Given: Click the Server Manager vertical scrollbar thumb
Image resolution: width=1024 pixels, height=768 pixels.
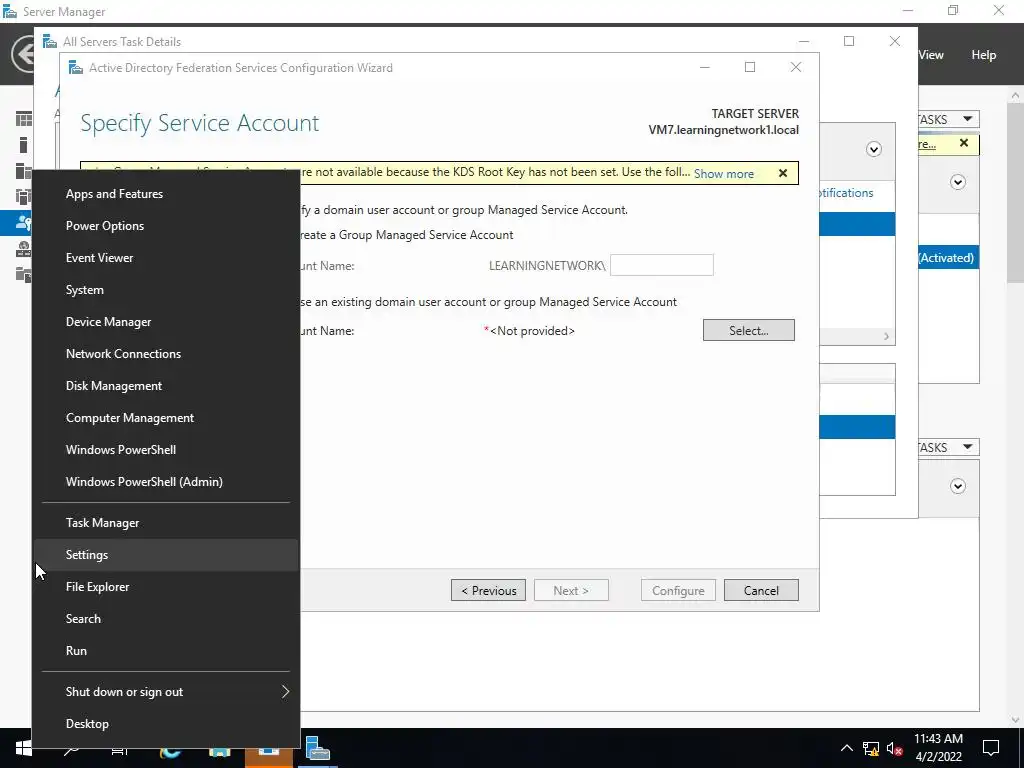Looking at the screenshot, I should pyautogui.click(x=1015, y=193).
